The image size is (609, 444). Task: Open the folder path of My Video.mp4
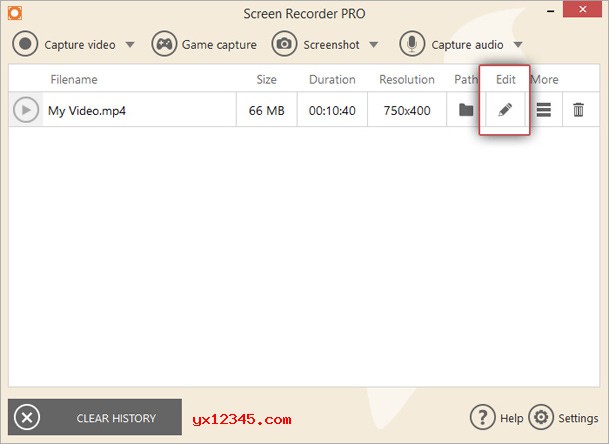466,110
